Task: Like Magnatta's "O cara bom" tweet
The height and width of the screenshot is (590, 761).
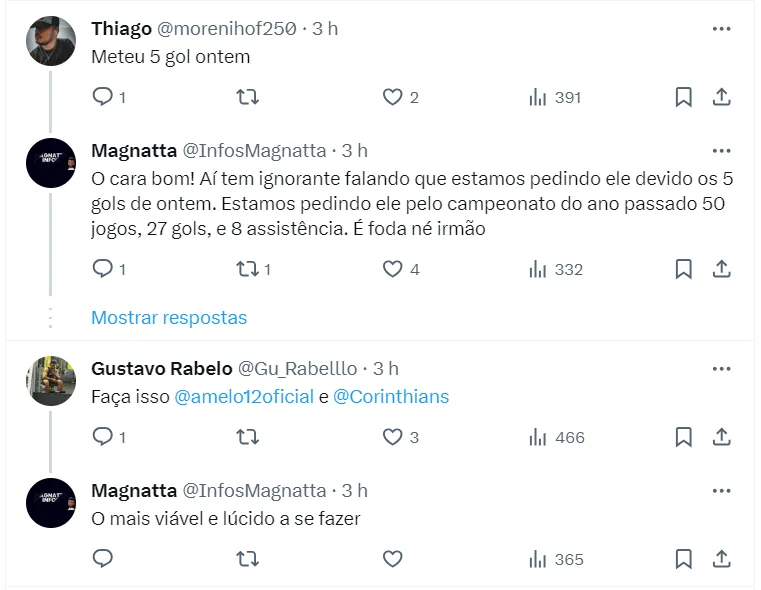Action: (393, 269)
